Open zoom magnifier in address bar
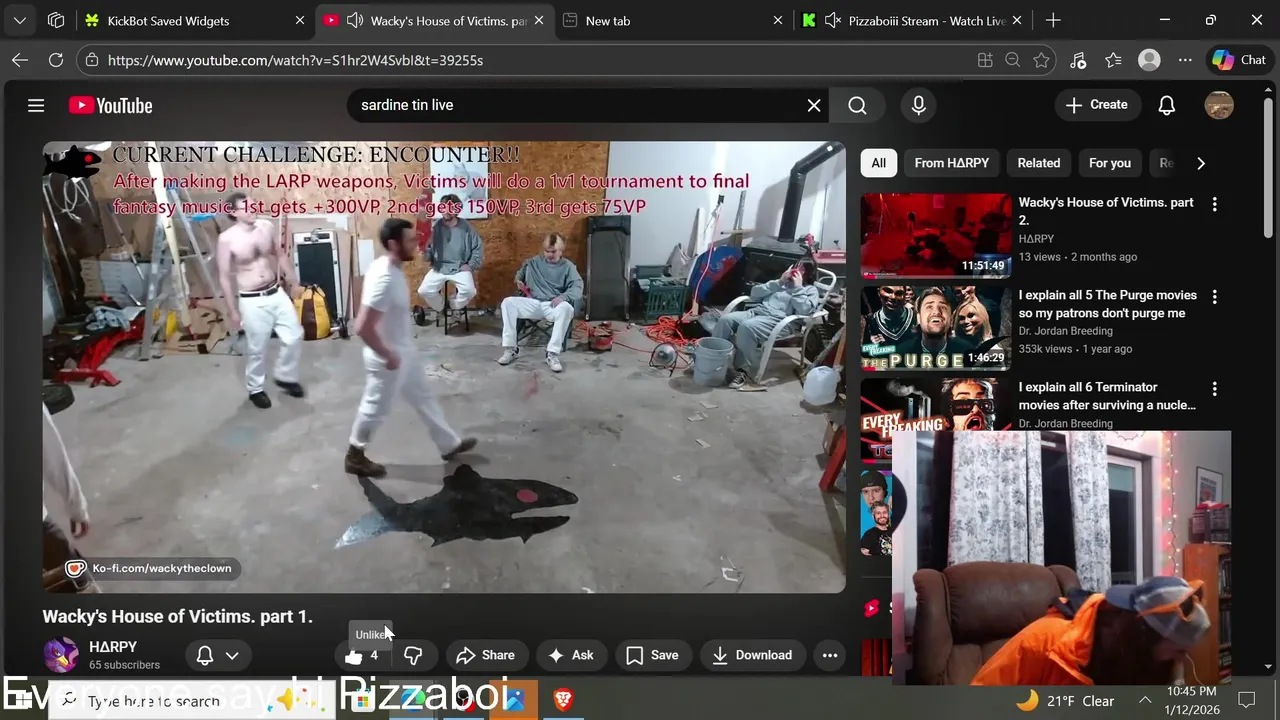The width and height of the screenshot is (1280, 720). [x=1013, y=60]
